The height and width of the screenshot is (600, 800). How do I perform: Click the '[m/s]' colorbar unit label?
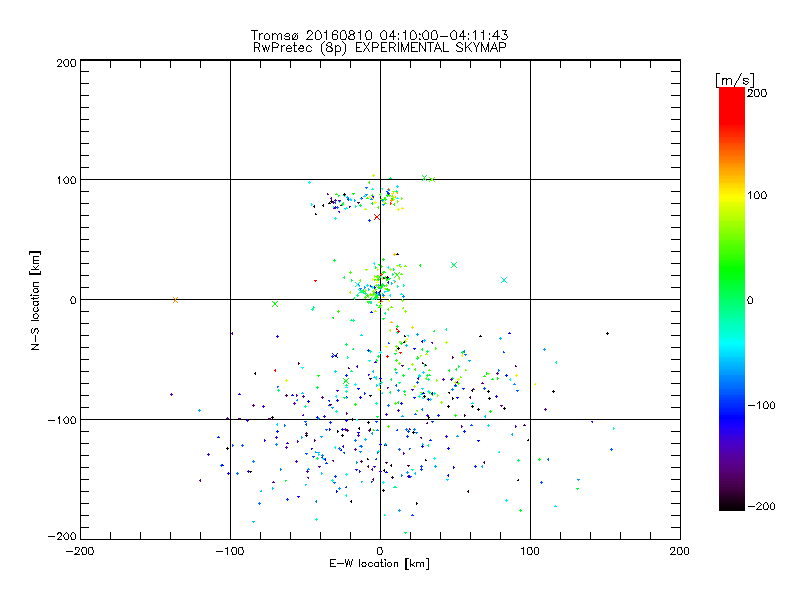coord(735,80)
